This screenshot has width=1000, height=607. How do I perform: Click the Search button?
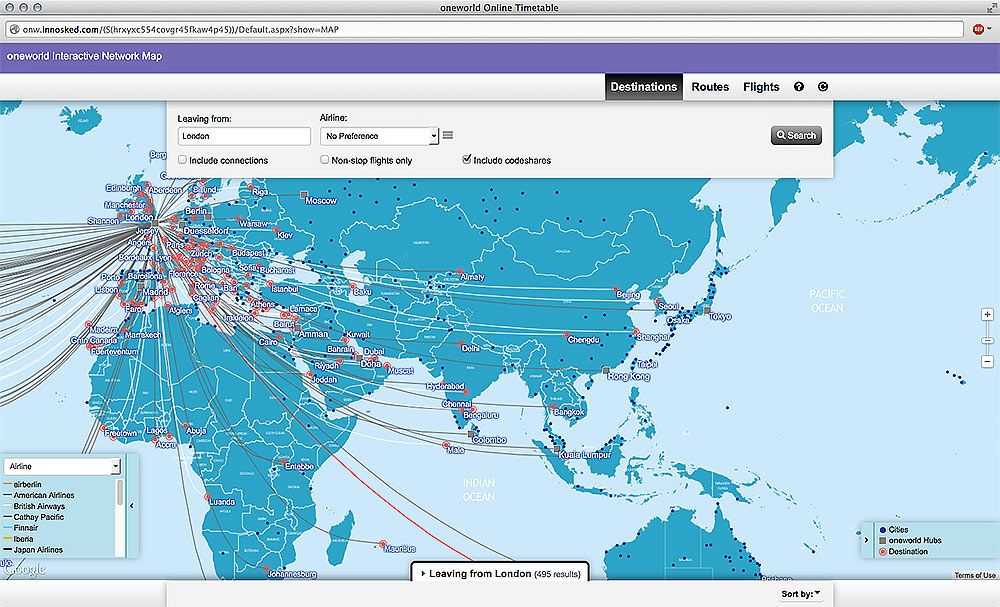796,135
